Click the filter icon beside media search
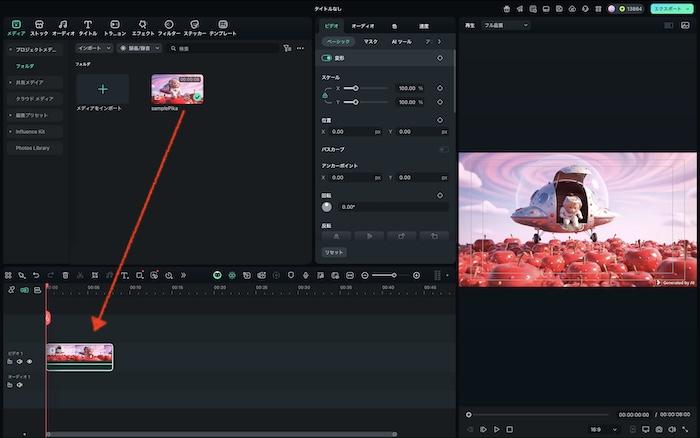This screenshot has height=438, width=700. [287, 47]
